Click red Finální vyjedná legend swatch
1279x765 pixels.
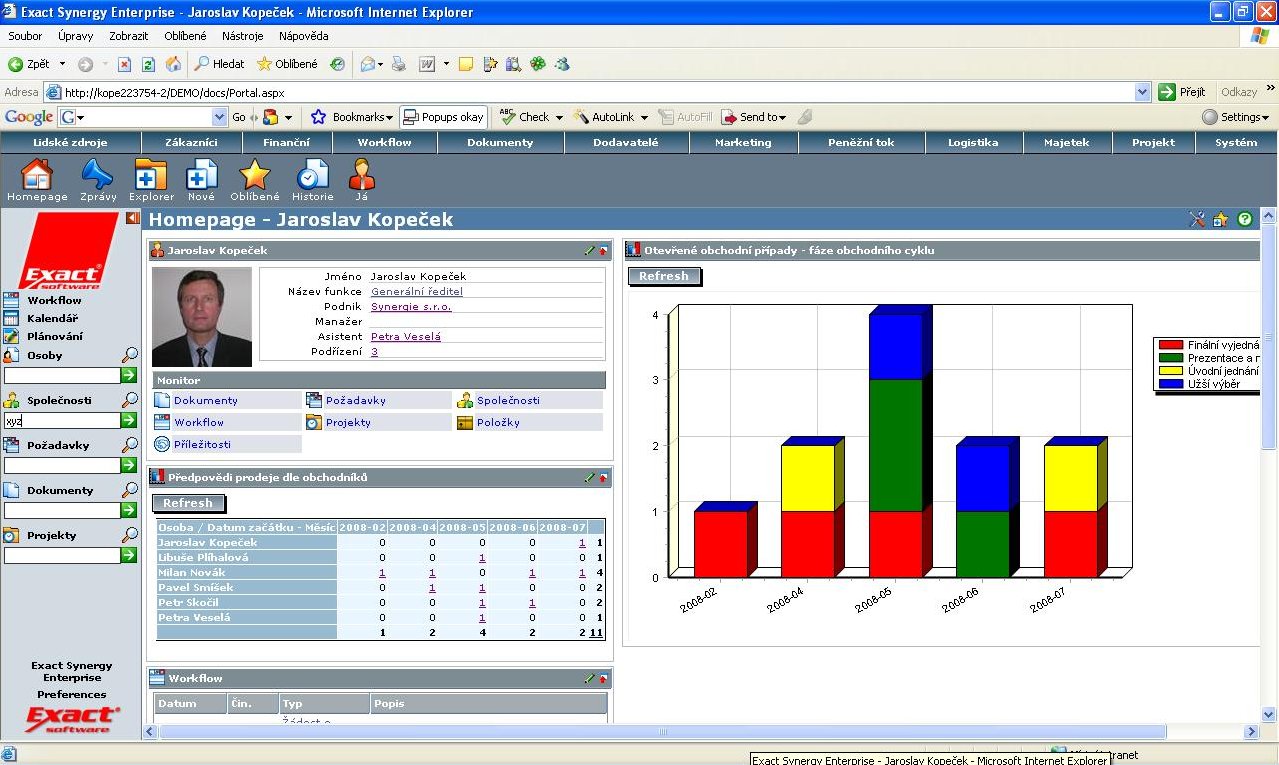click(x=1170, y=345)
